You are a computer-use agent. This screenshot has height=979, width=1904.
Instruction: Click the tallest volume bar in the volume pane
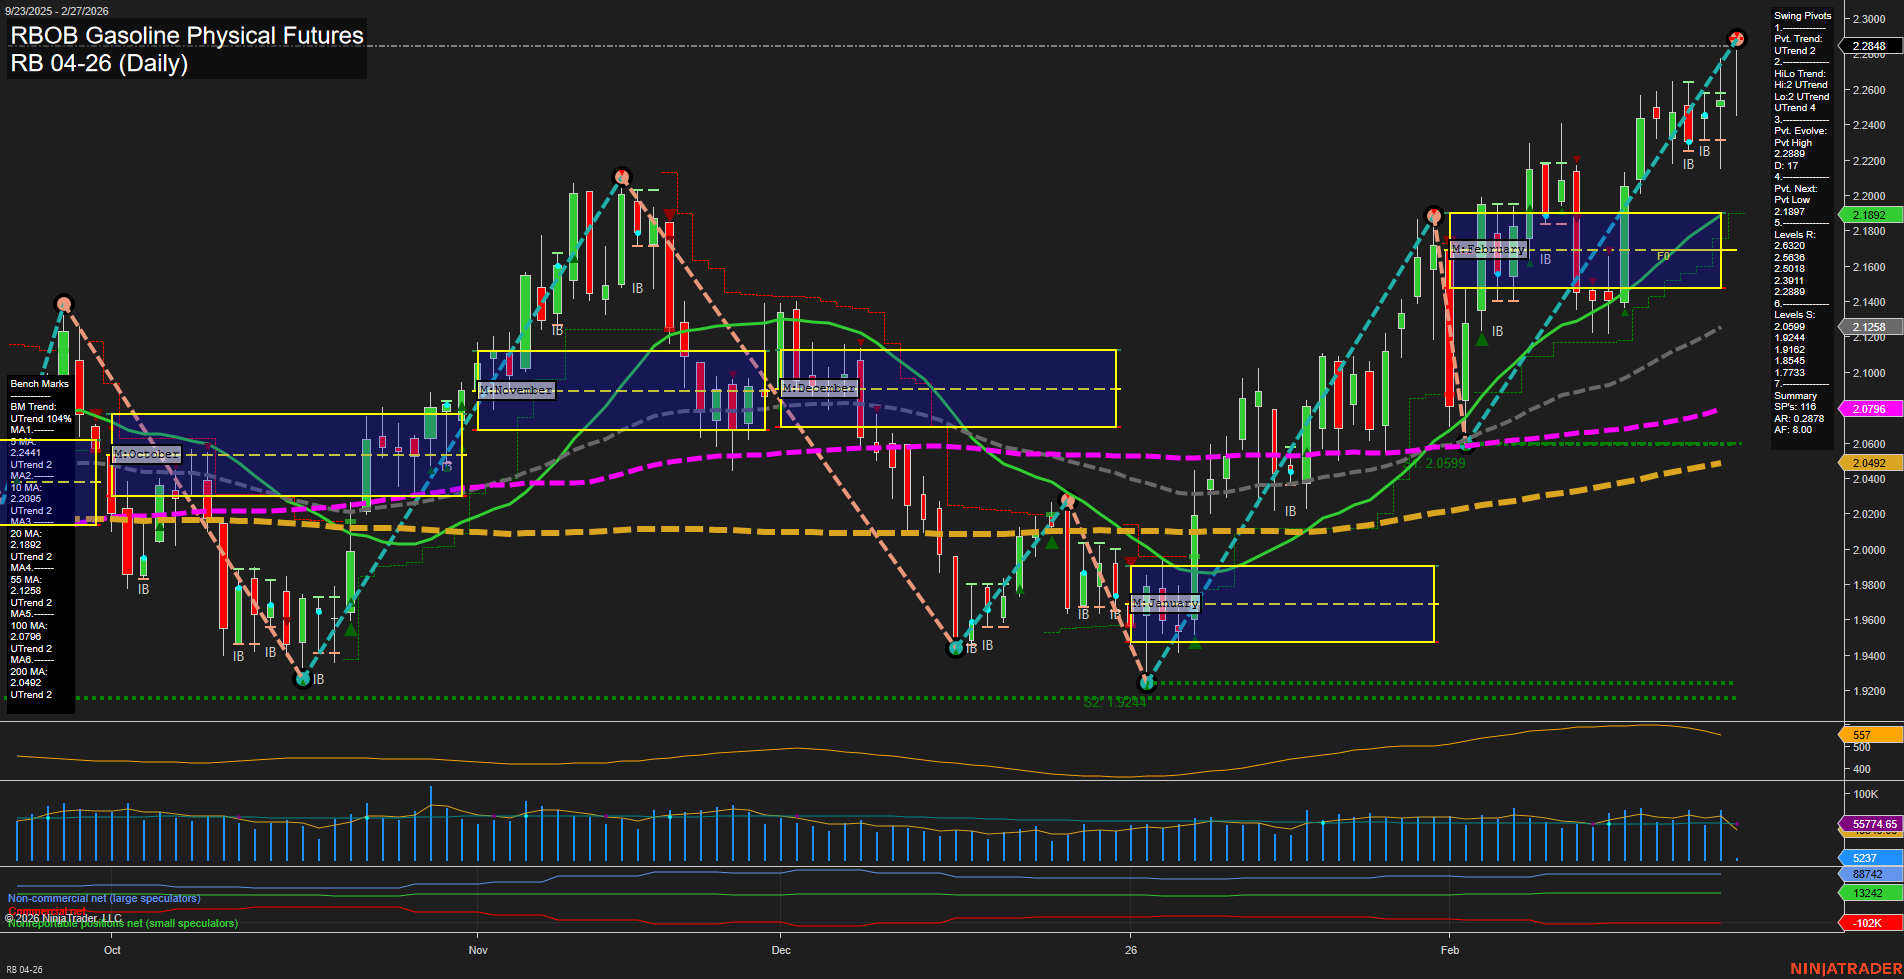click(430, 815)
